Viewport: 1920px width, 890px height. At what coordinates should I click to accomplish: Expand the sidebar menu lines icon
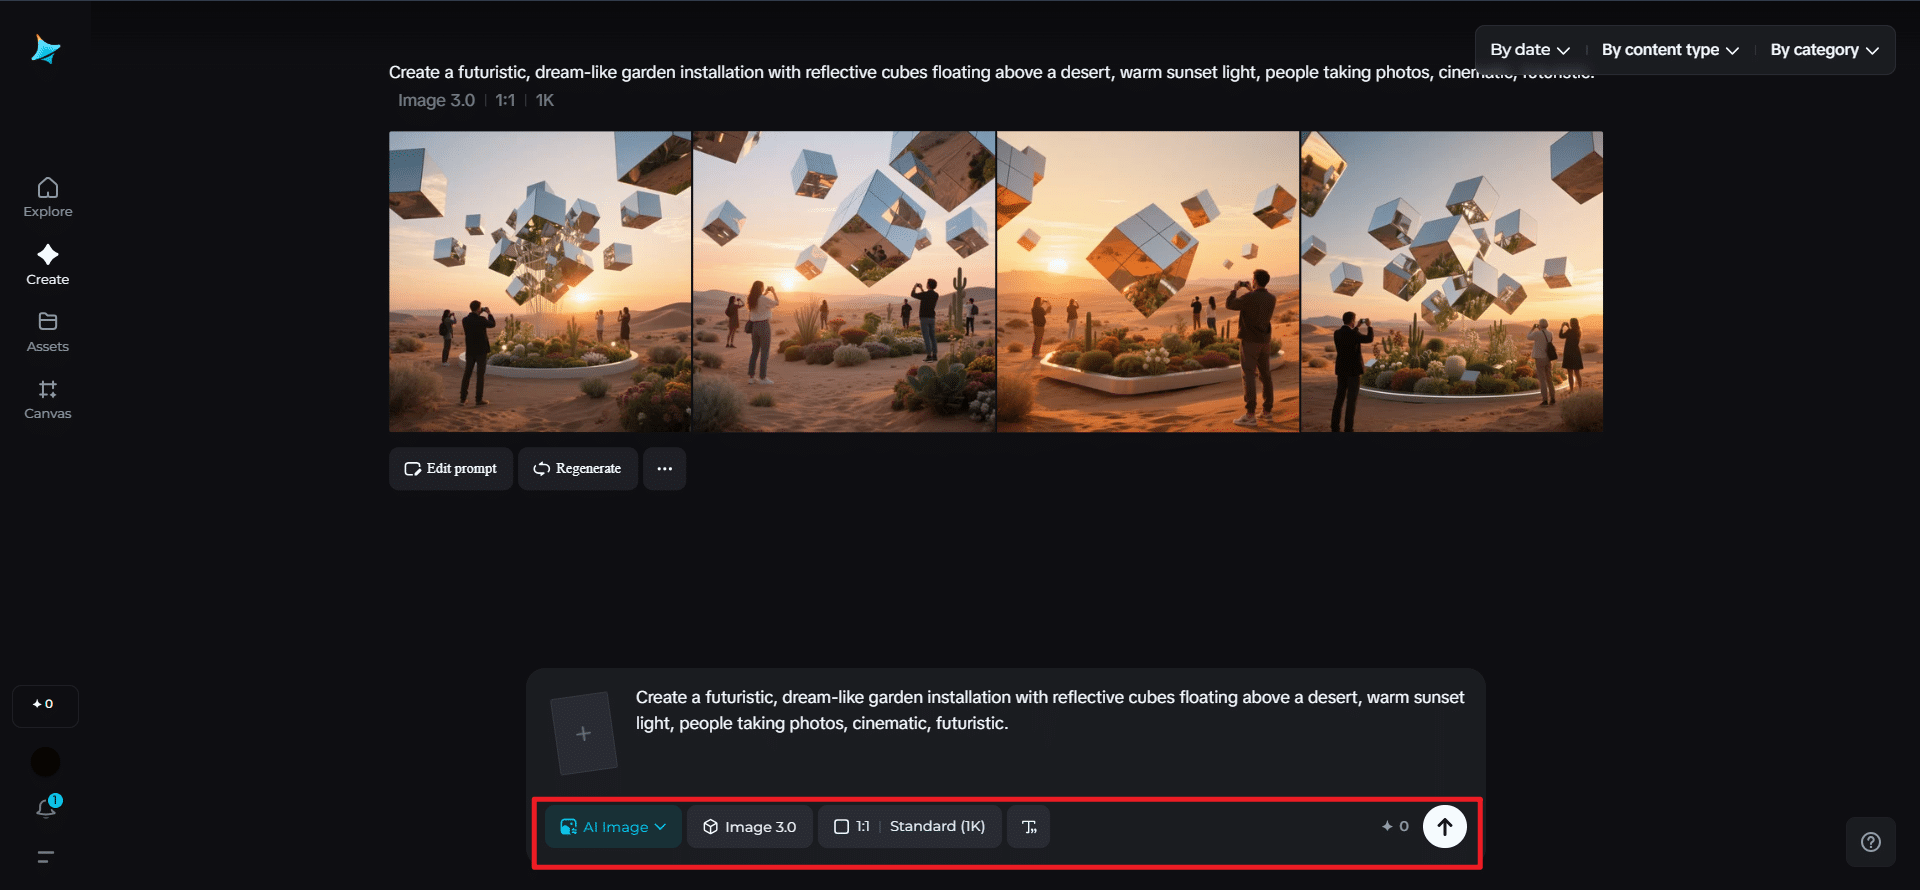pos(46,857)
